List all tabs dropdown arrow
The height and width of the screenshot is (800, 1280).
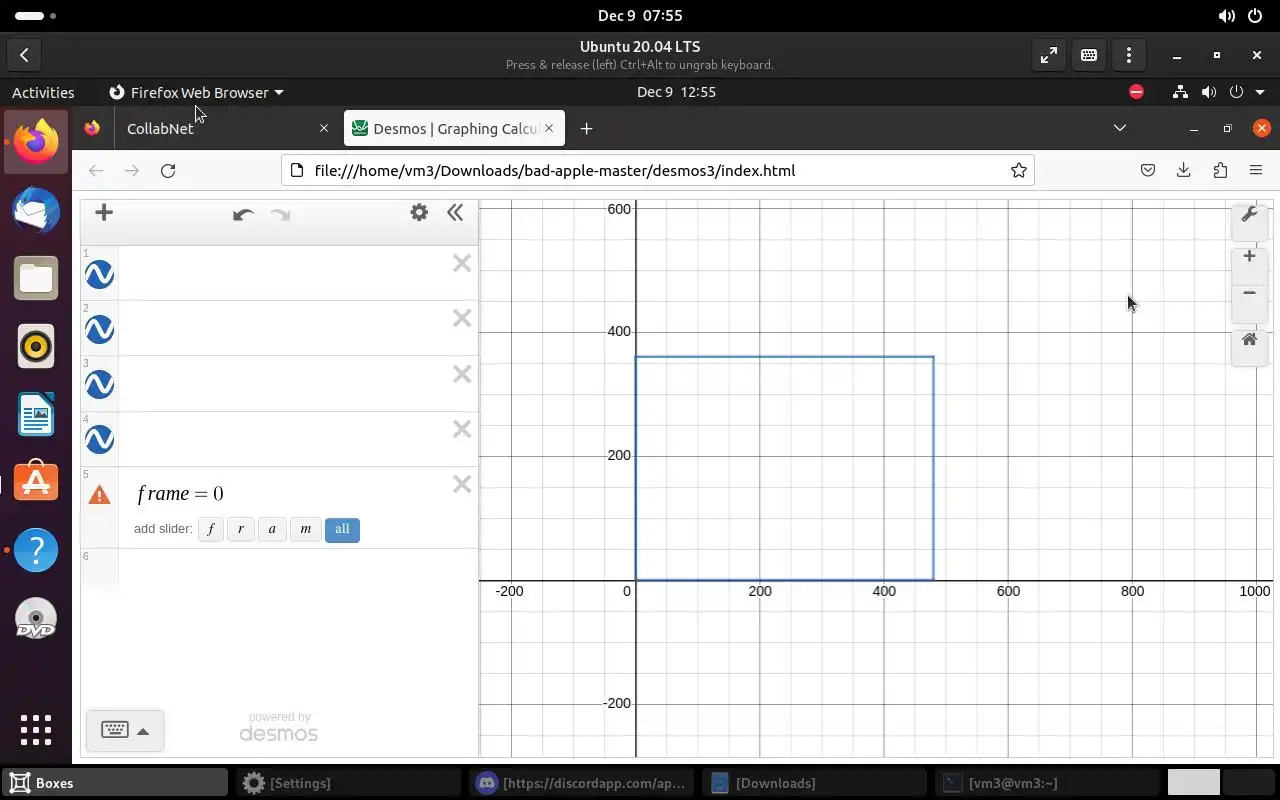pos(1120,128)
